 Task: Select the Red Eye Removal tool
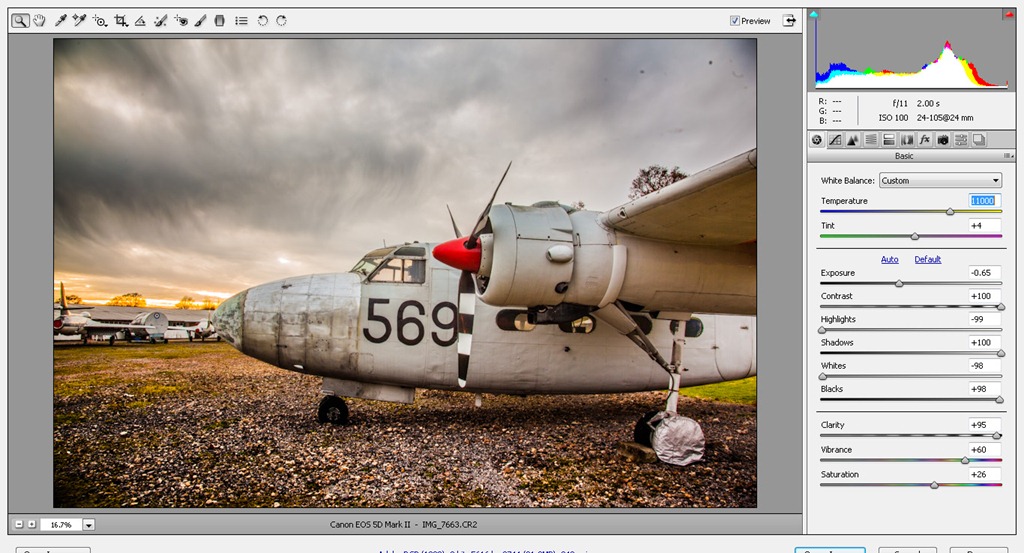(x=181, y=21)
